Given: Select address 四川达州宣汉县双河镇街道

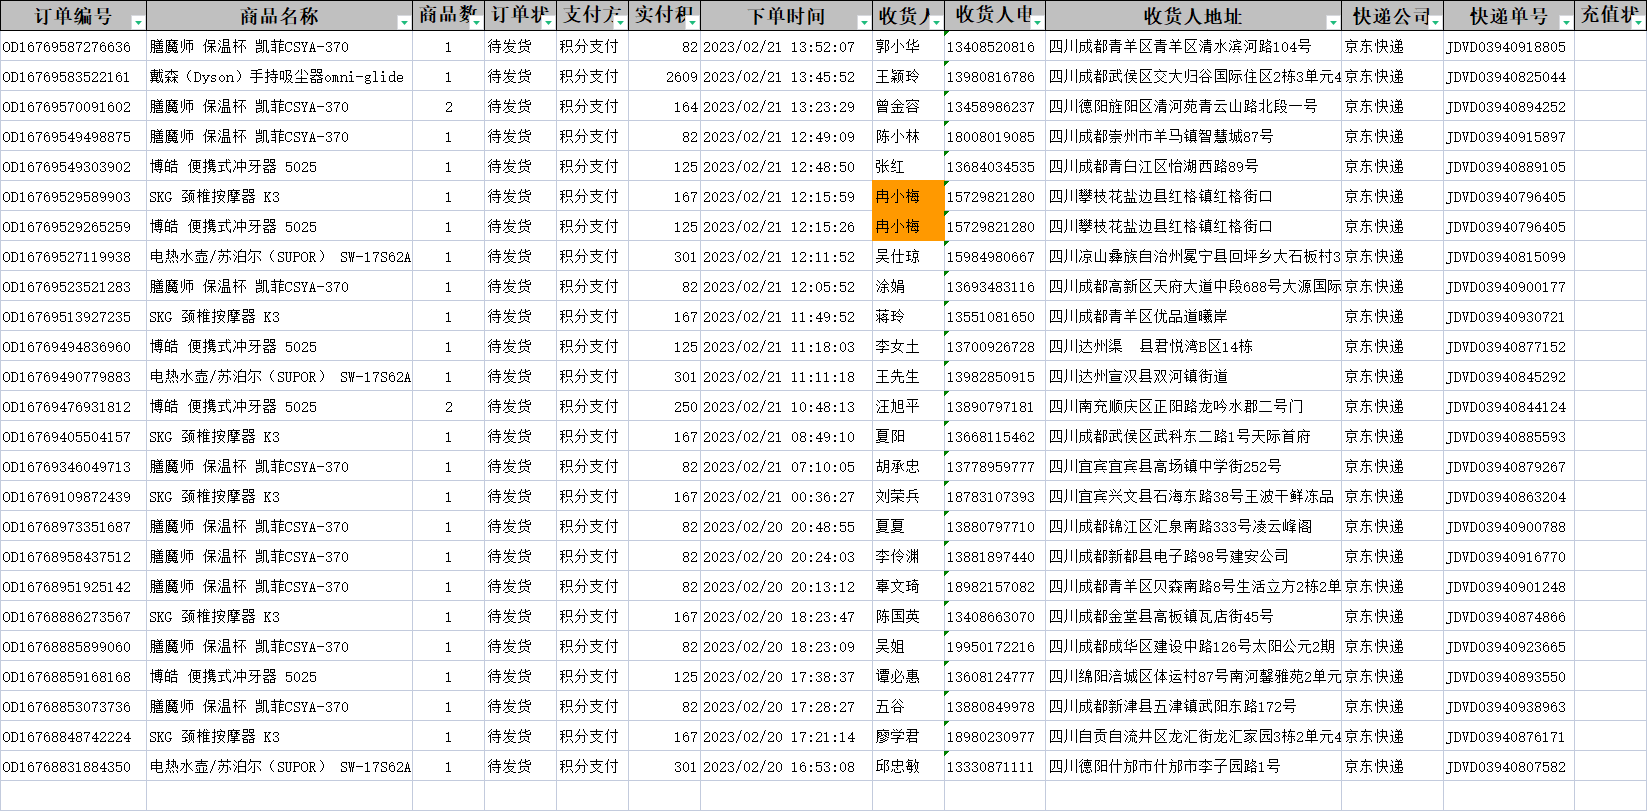Looking at the screenshot, I should tap(1193, 377).
